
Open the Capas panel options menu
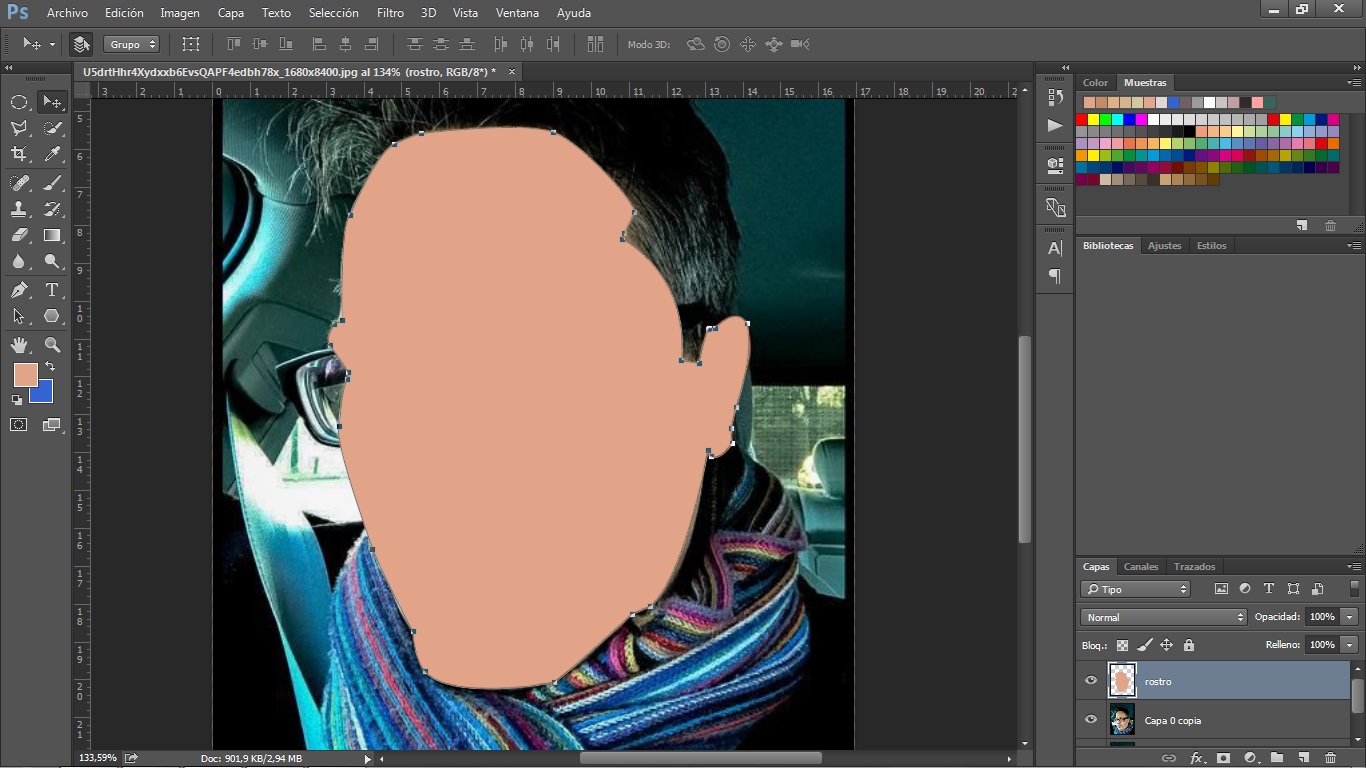(1354, 567)
